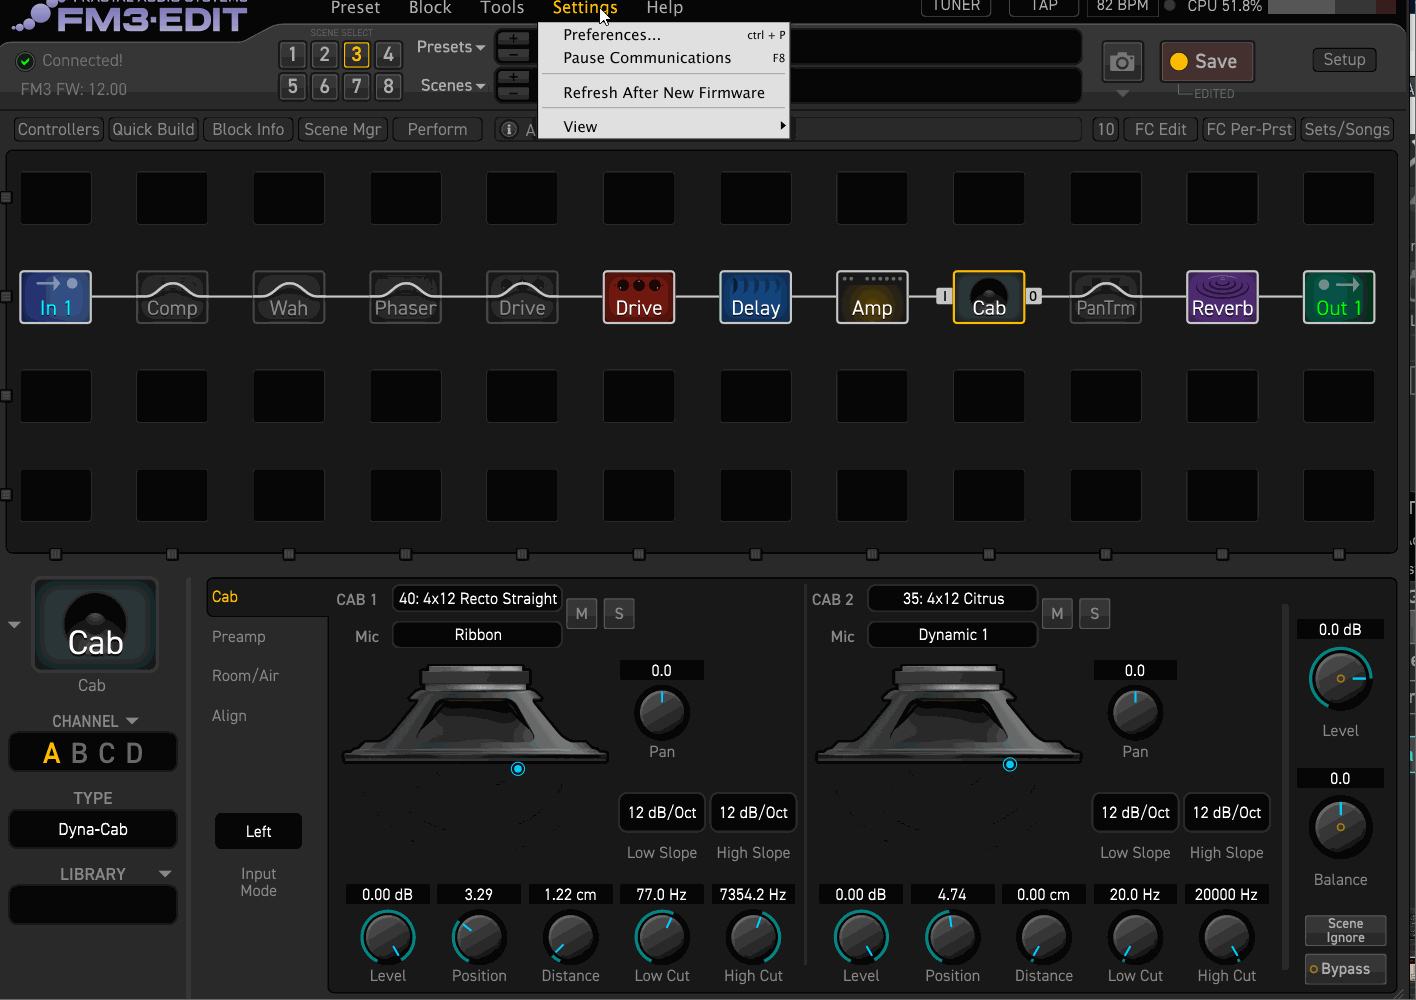Select the Wah block
Image resolution: width=1416 pixels, height=1000 pixels.
[289, 297]
